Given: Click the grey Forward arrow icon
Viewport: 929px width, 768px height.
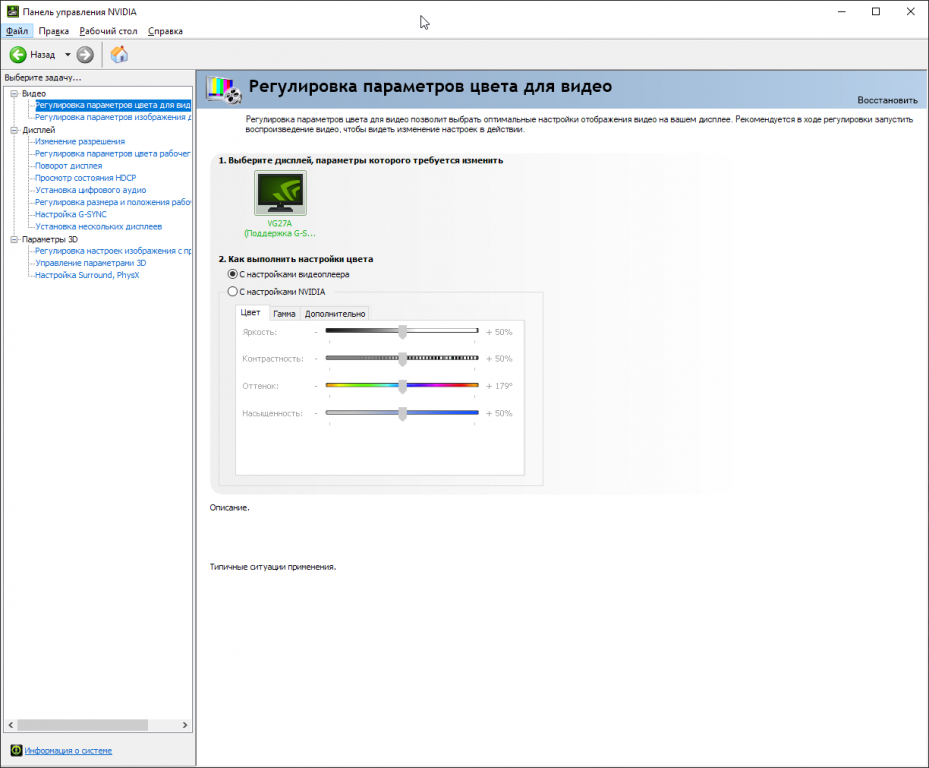Looking at the screenshot, I should (85, 55).
